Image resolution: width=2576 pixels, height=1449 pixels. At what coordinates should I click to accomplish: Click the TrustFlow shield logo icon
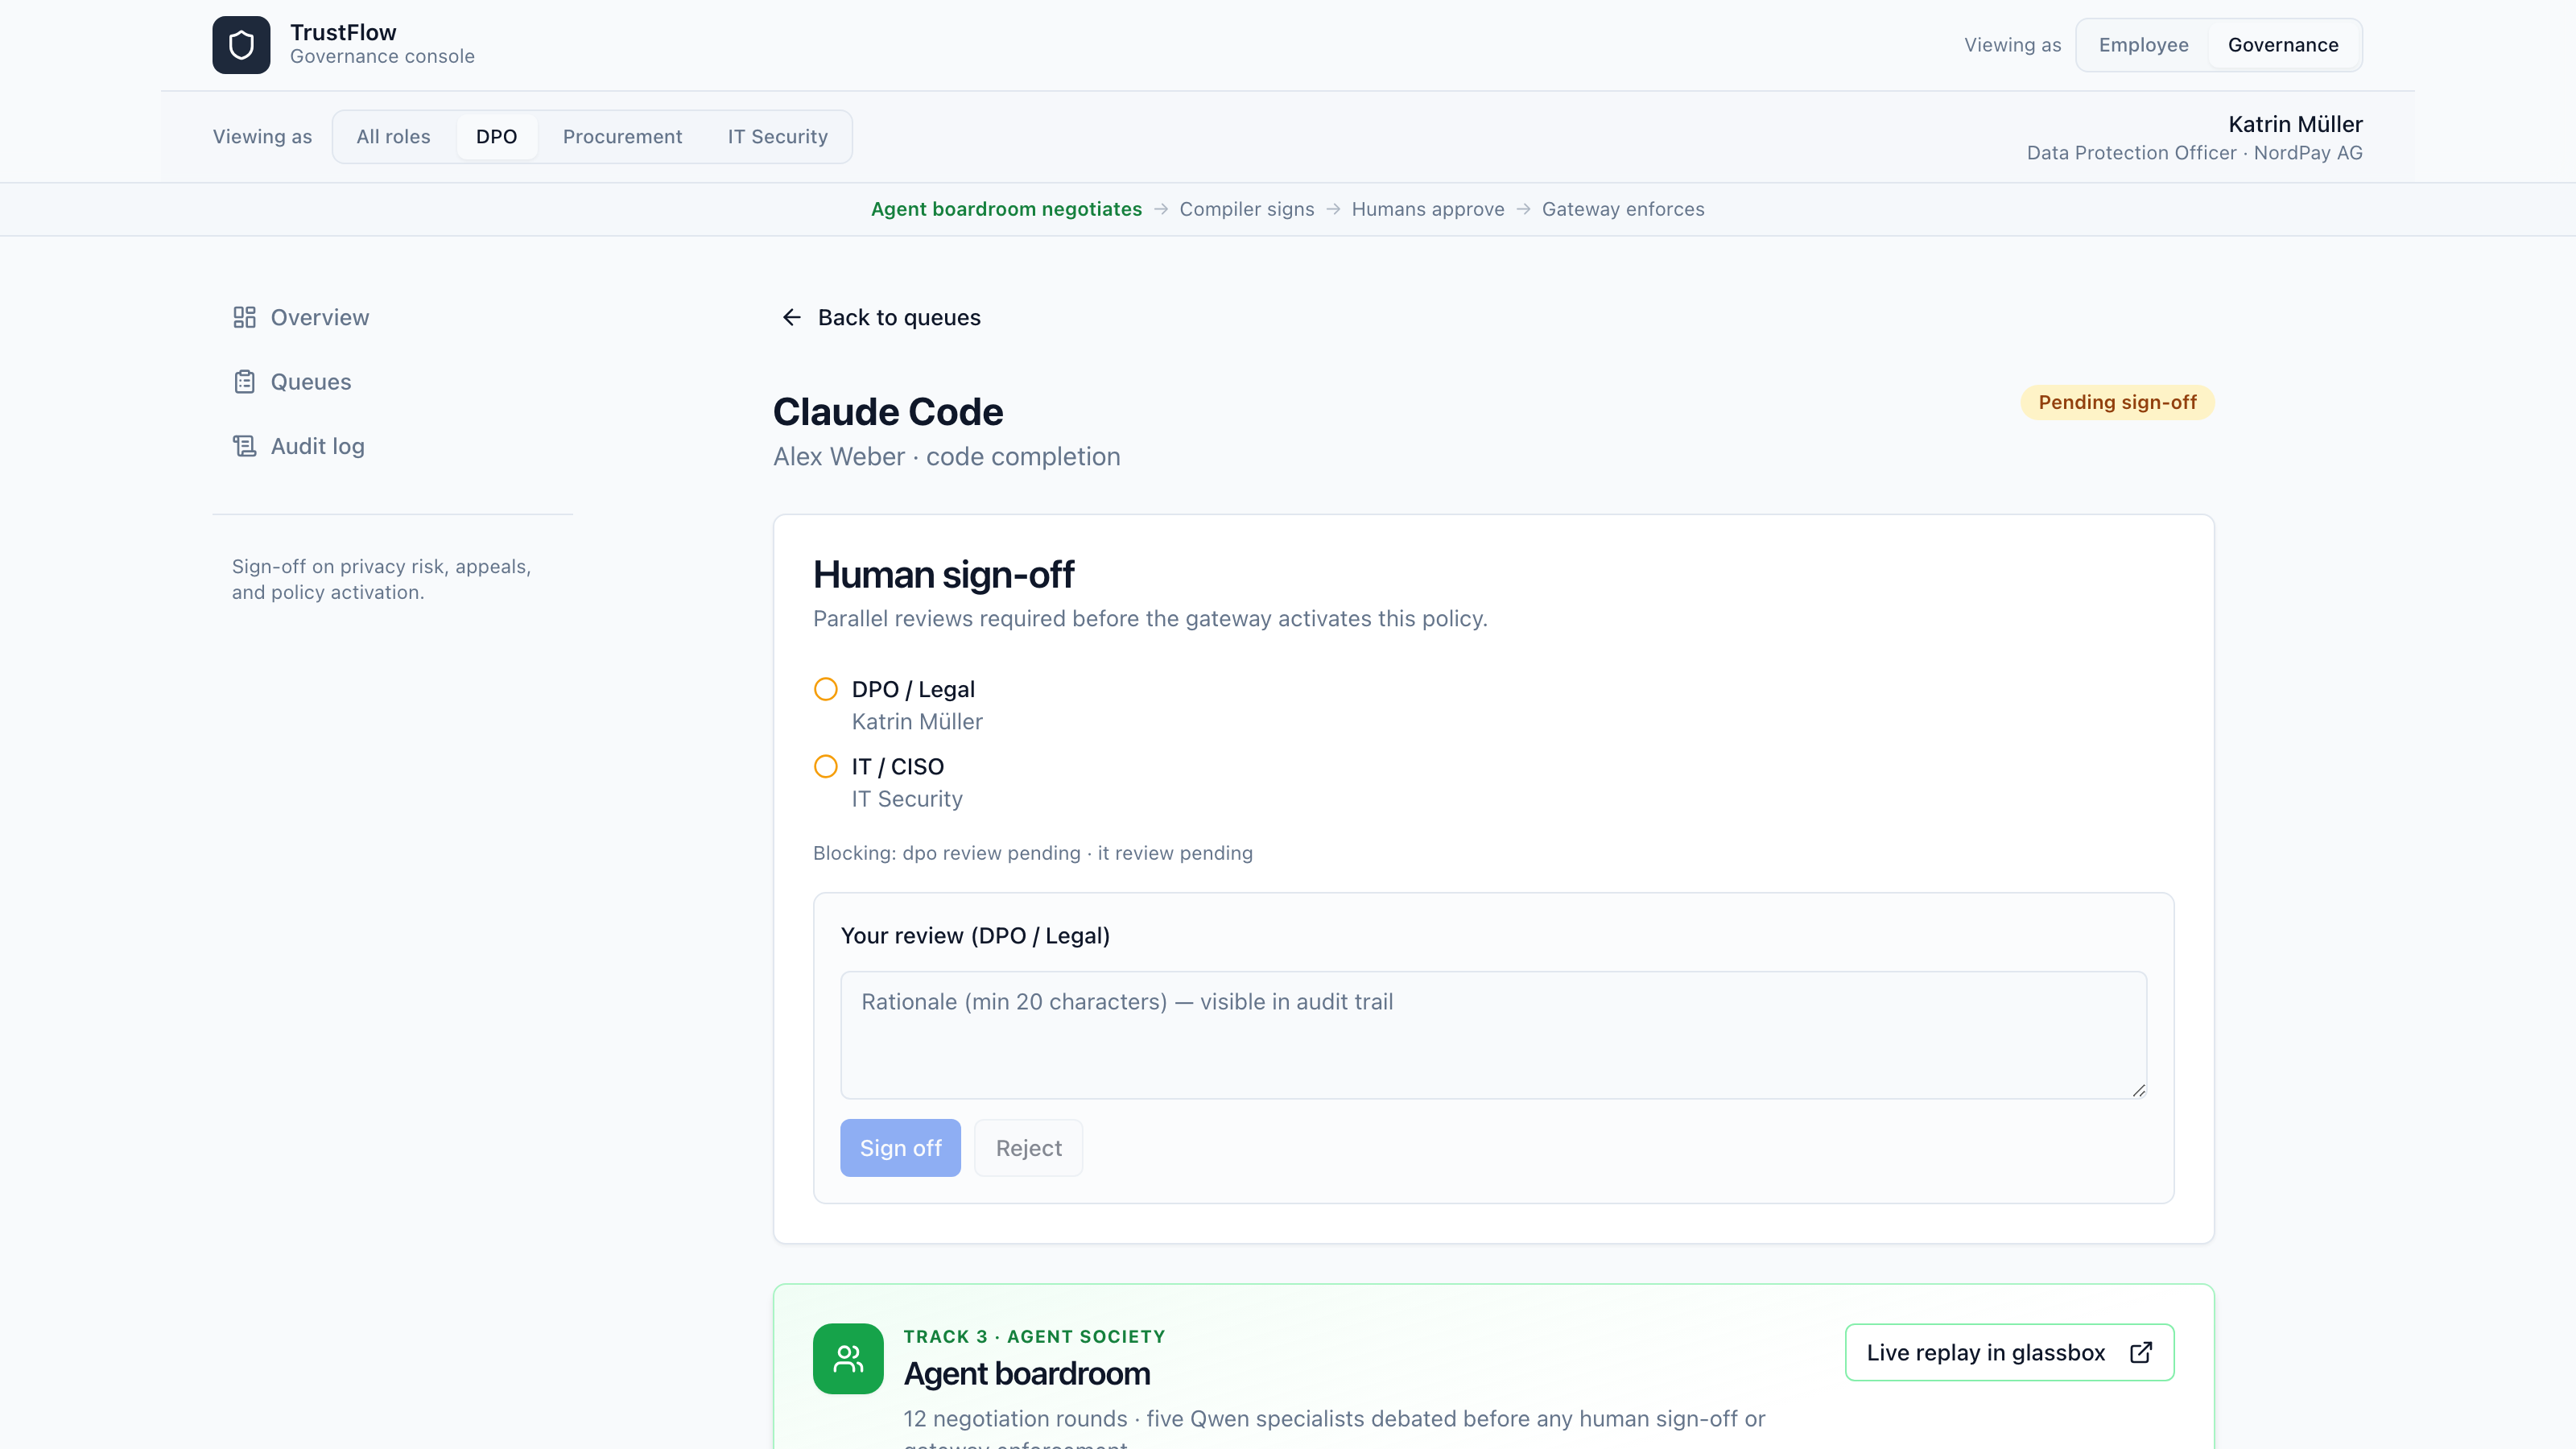(241, 45)
